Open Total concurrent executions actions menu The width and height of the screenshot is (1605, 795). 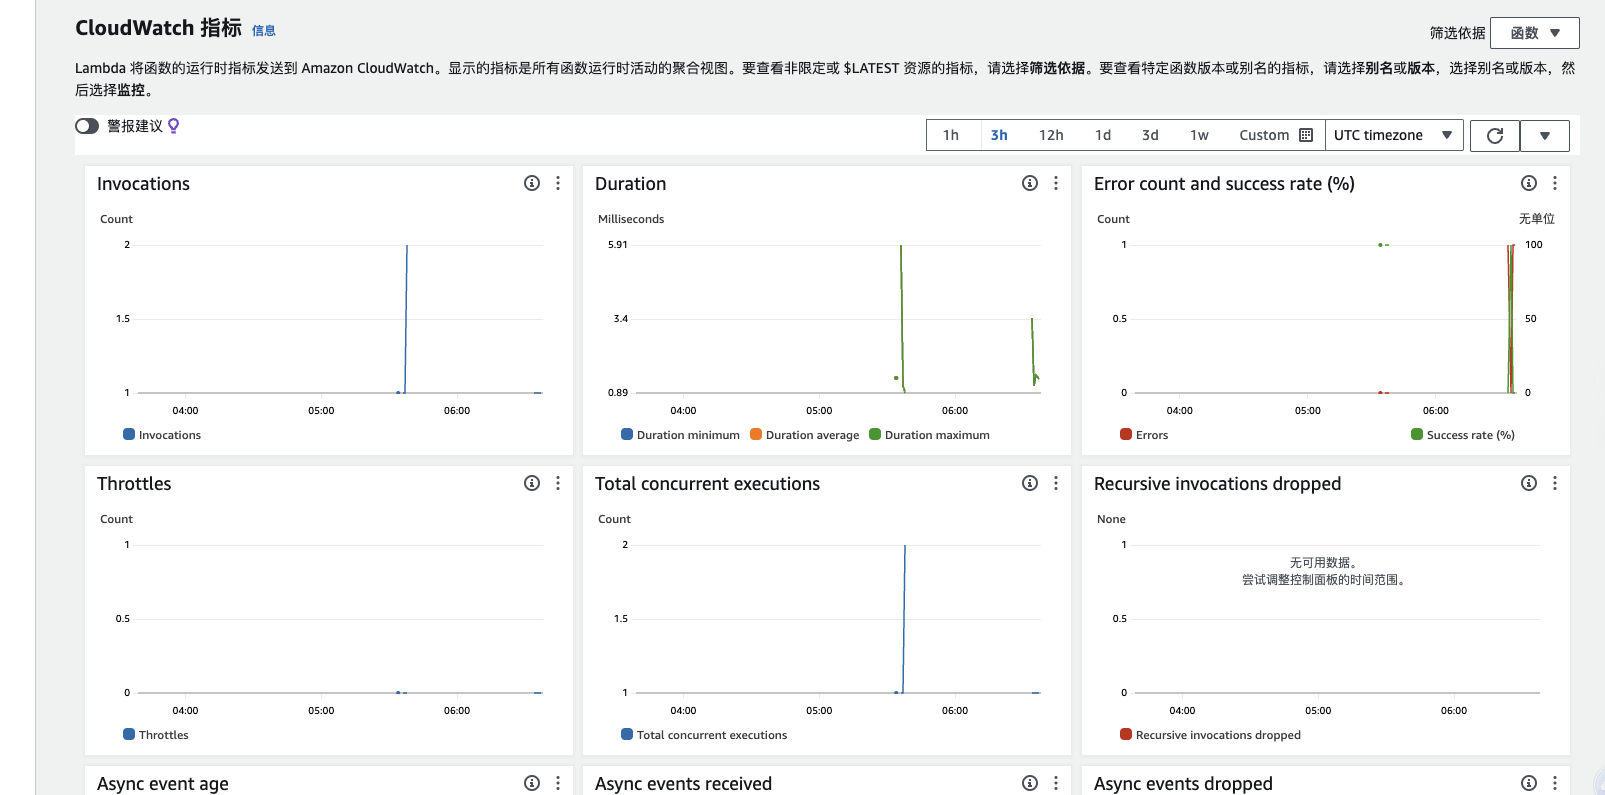(x=1056, y=483)
